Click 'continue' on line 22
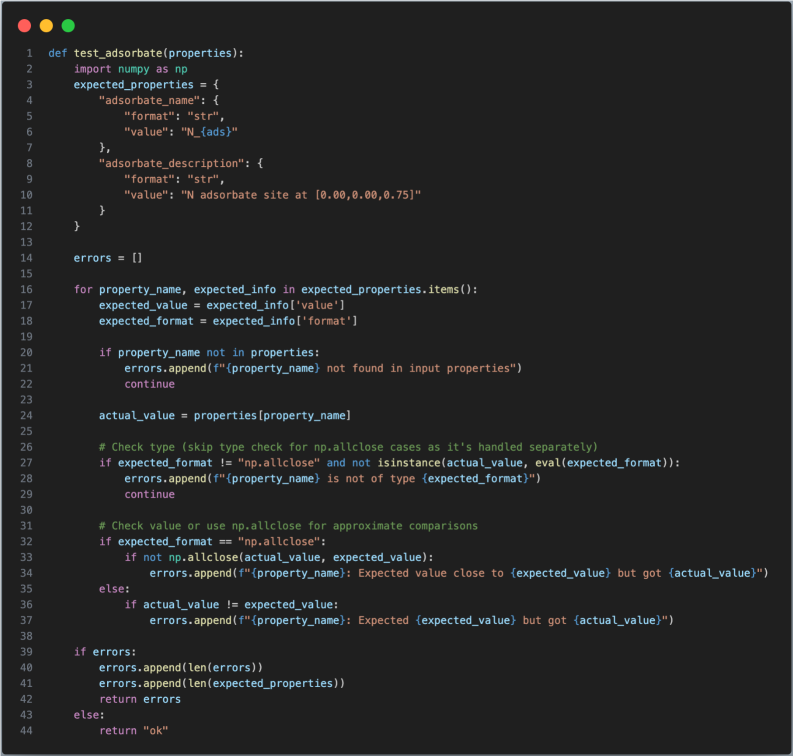Viewport: 793px width, 756px height. [150, 384]
